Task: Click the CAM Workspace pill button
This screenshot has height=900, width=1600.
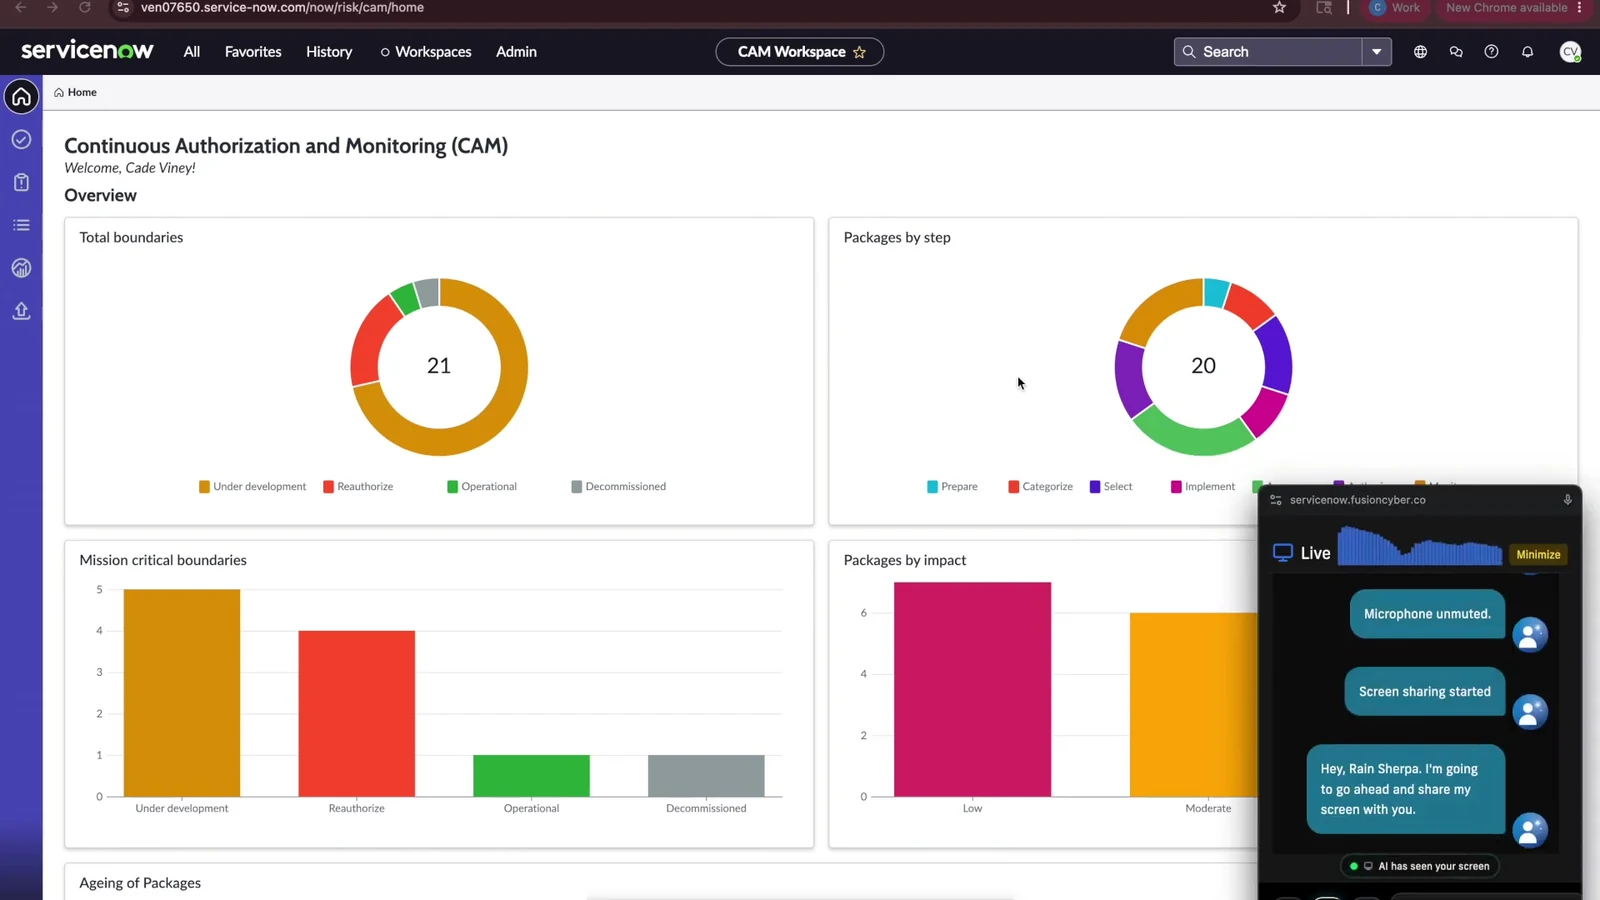Action: click(x=799, y=52)
